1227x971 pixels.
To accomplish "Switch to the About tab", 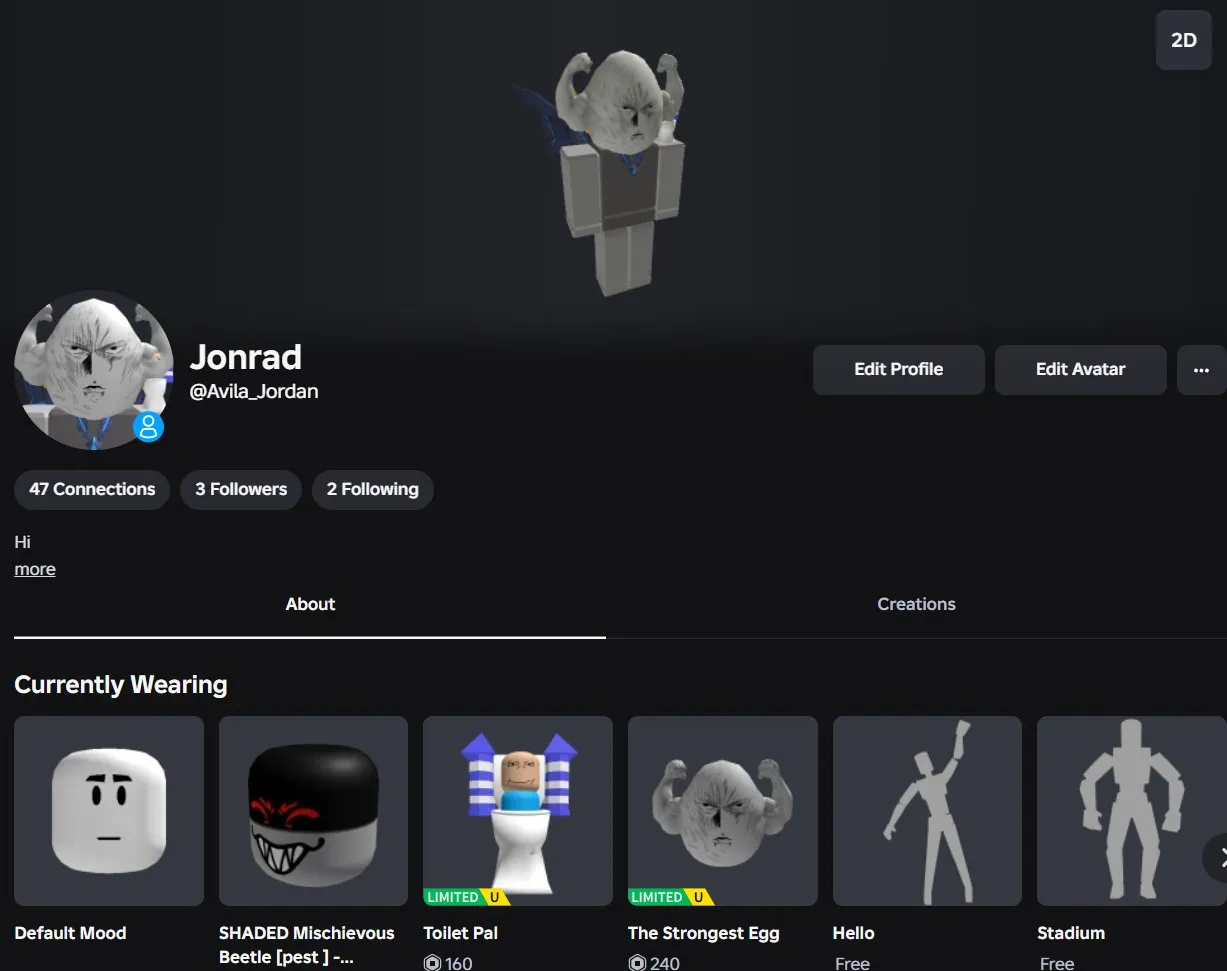I will pyautogui.click(x=310, y=604).
